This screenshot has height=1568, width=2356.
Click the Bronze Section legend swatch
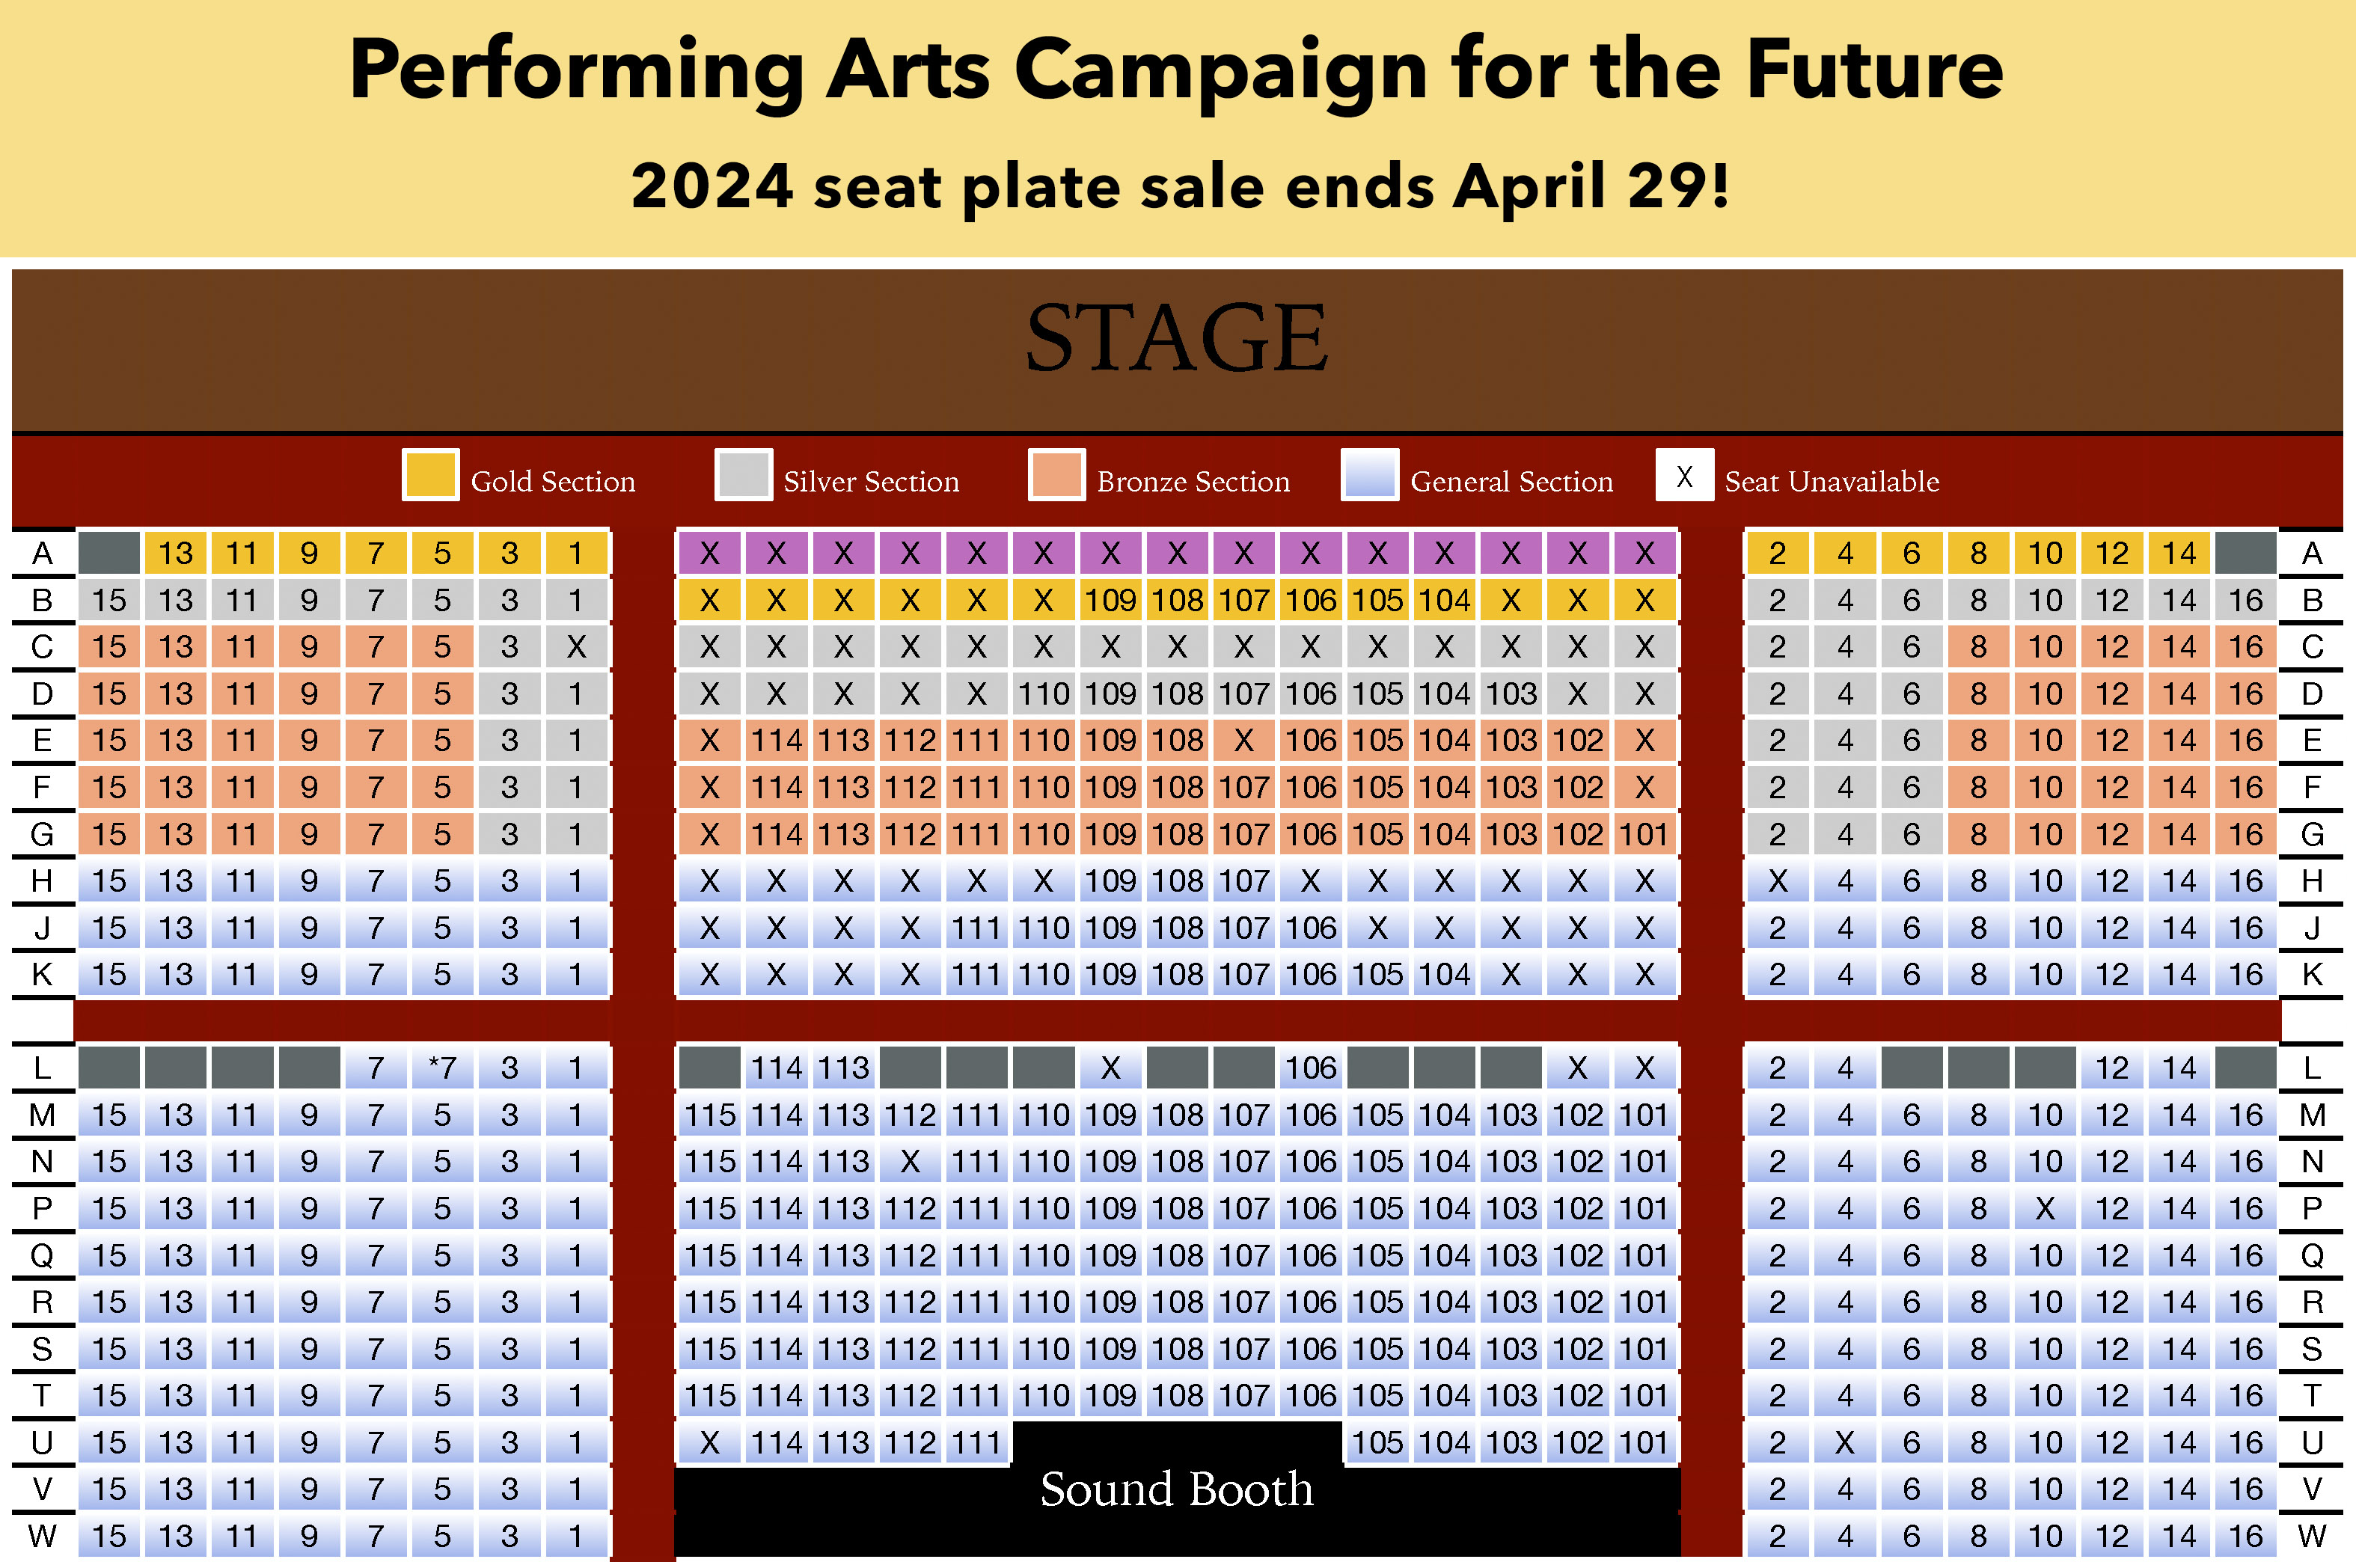(x=1056, y=474)
